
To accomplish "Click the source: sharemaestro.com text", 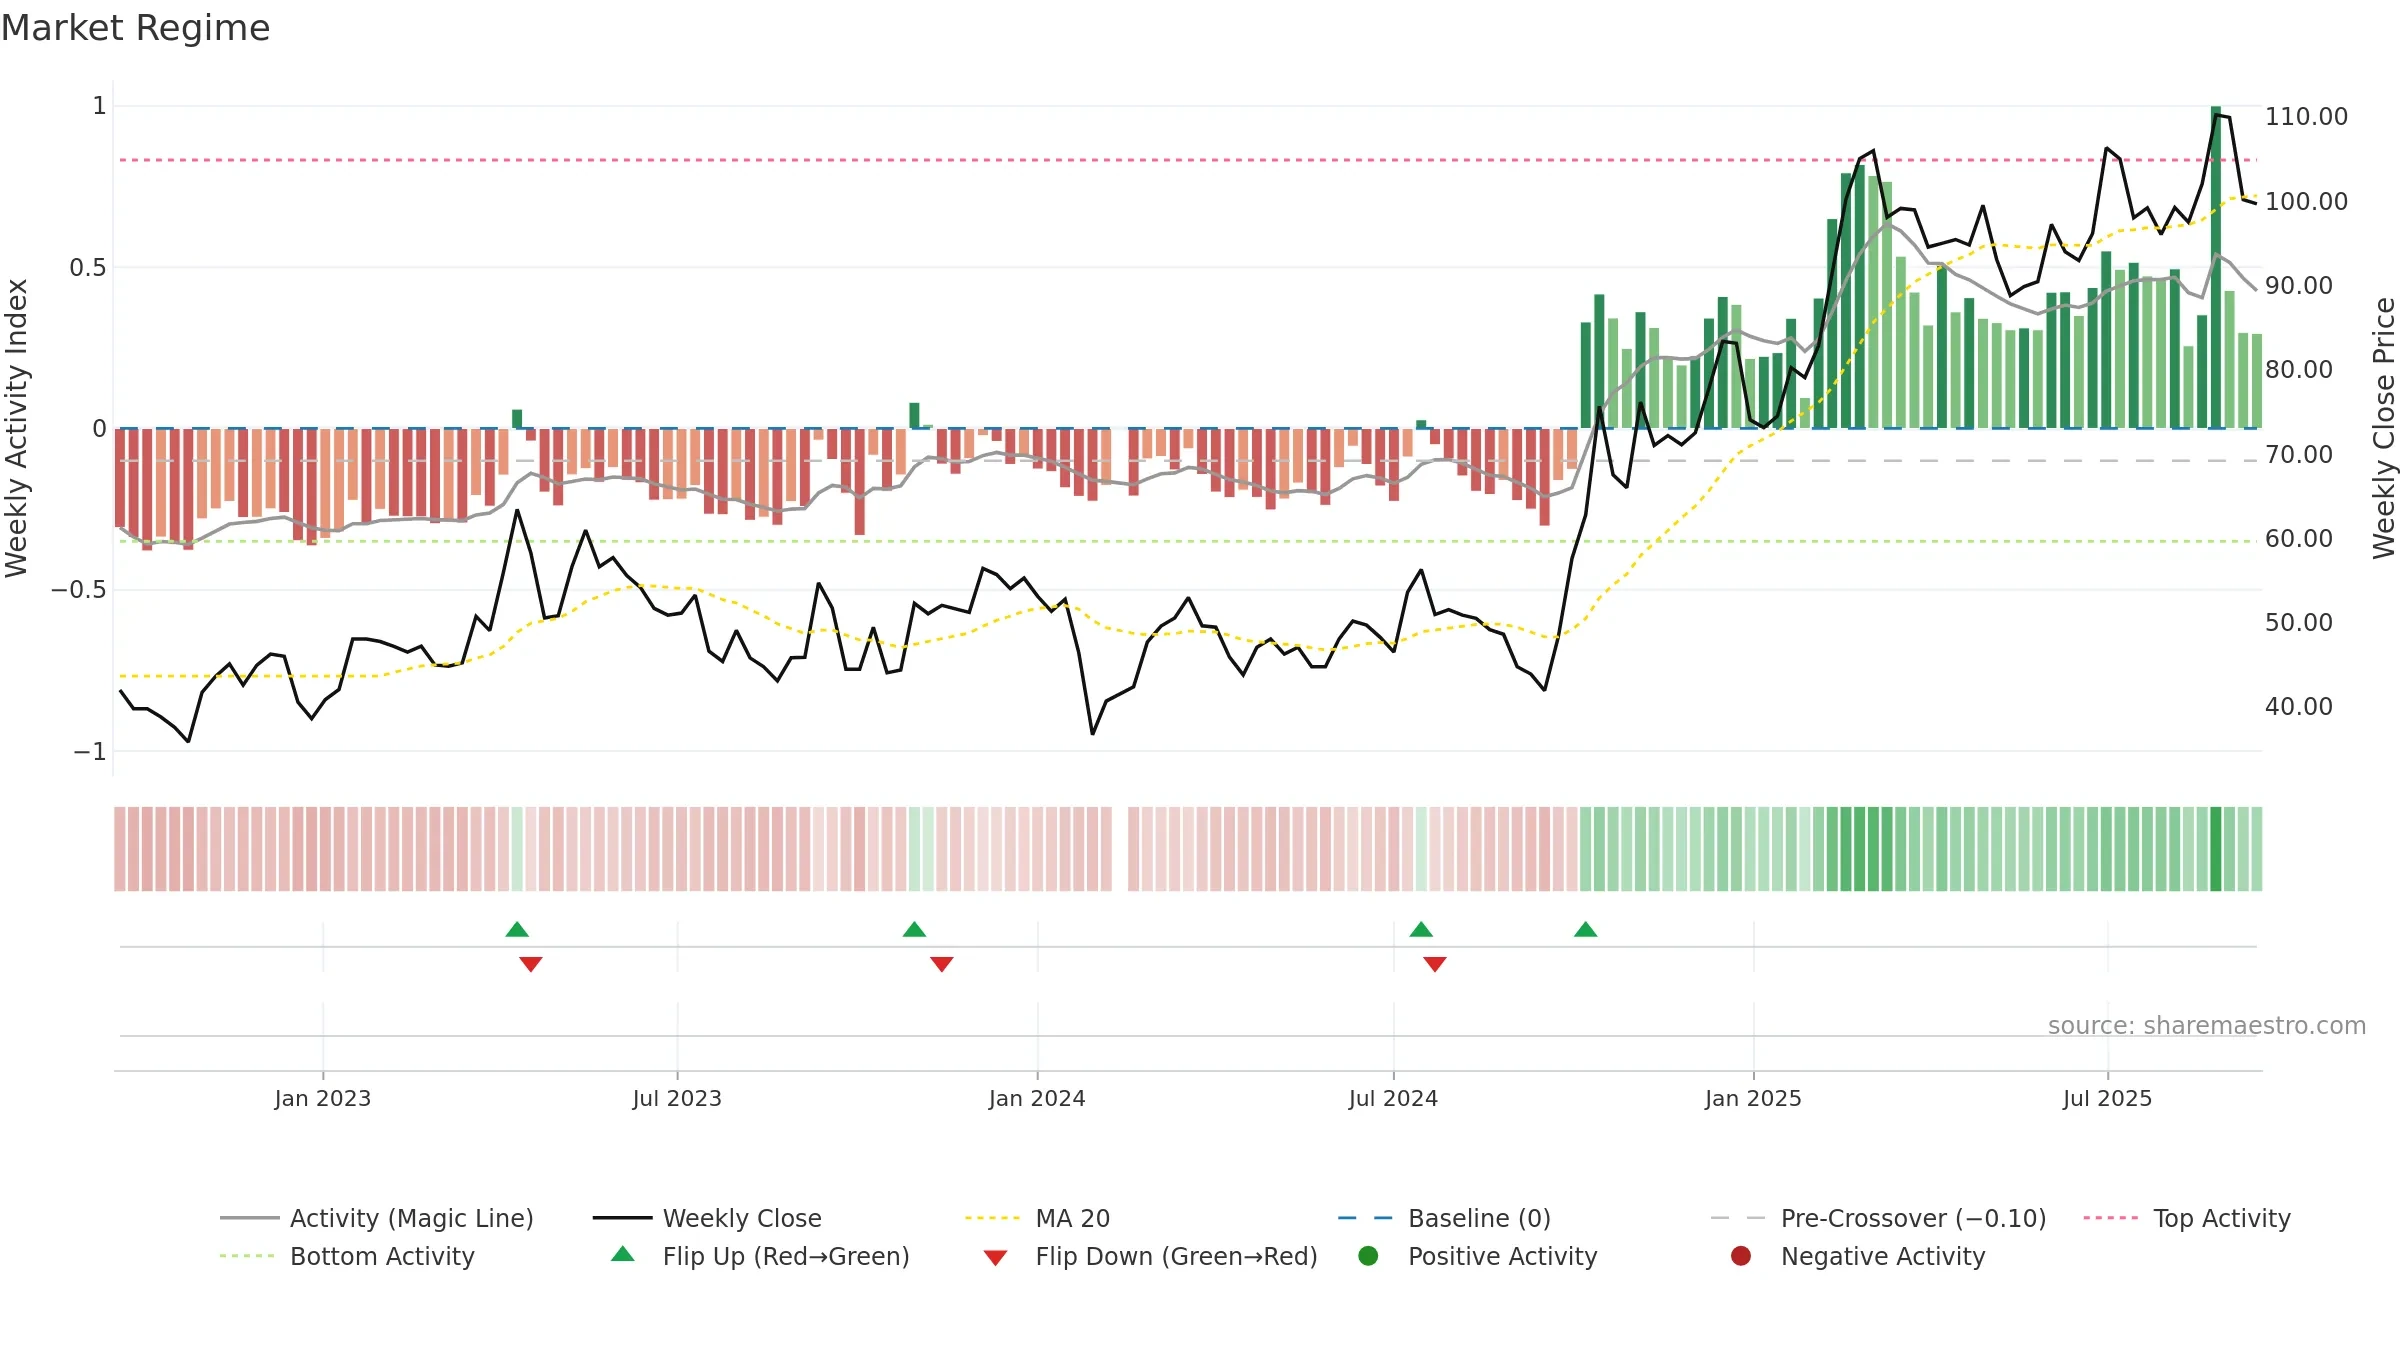I will pyautogui.click(x=2207, y=1026).
